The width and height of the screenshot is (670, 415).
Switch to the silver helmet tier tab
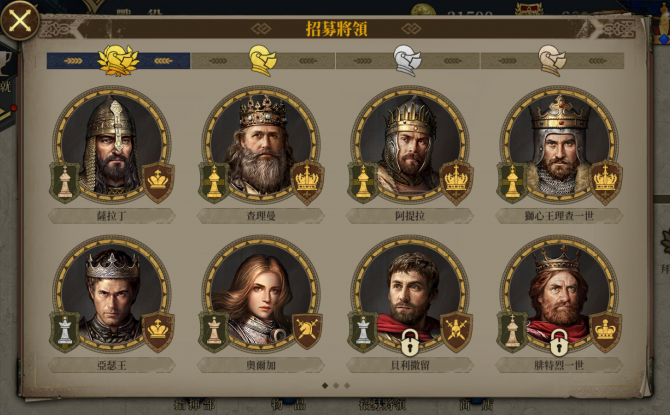407,61
